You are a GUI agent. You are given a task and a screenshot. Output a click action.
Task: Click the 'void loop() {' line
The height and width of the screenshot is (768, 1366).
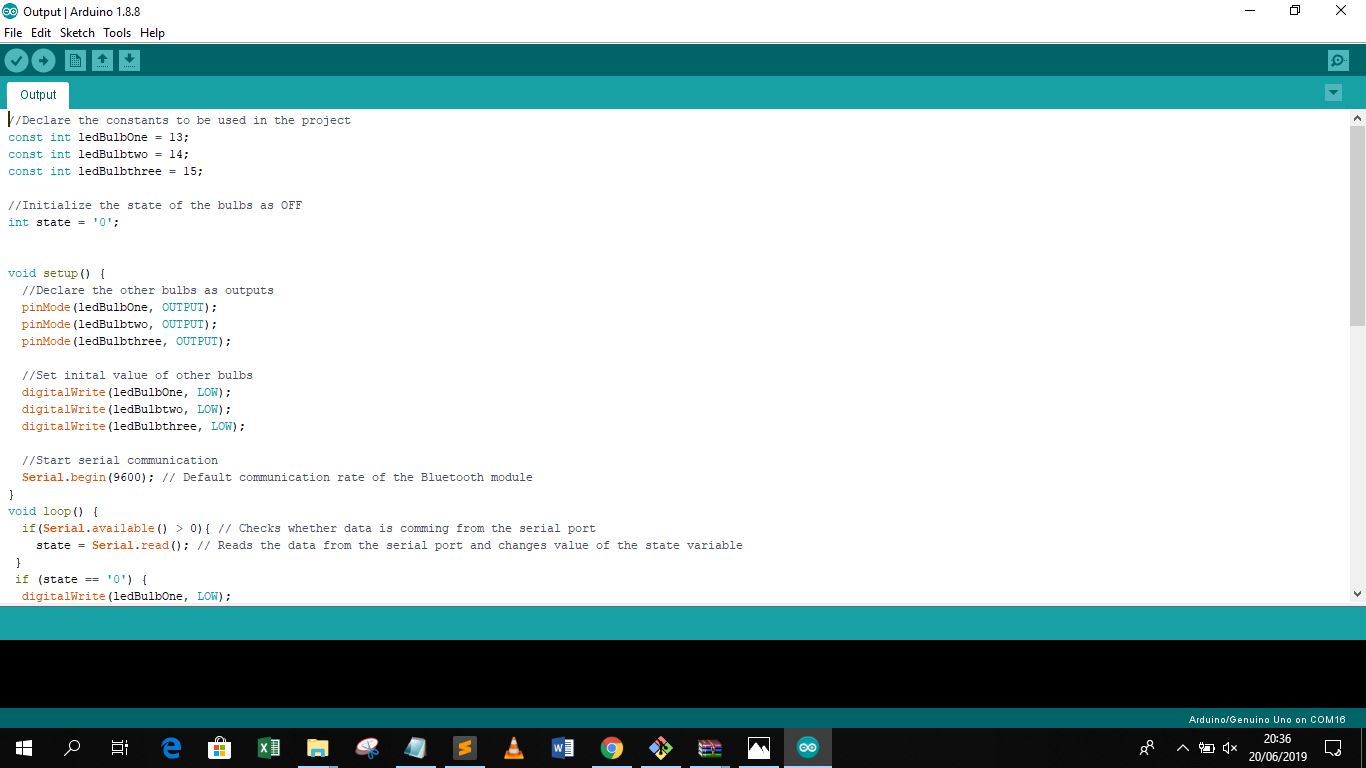point(53,511)
